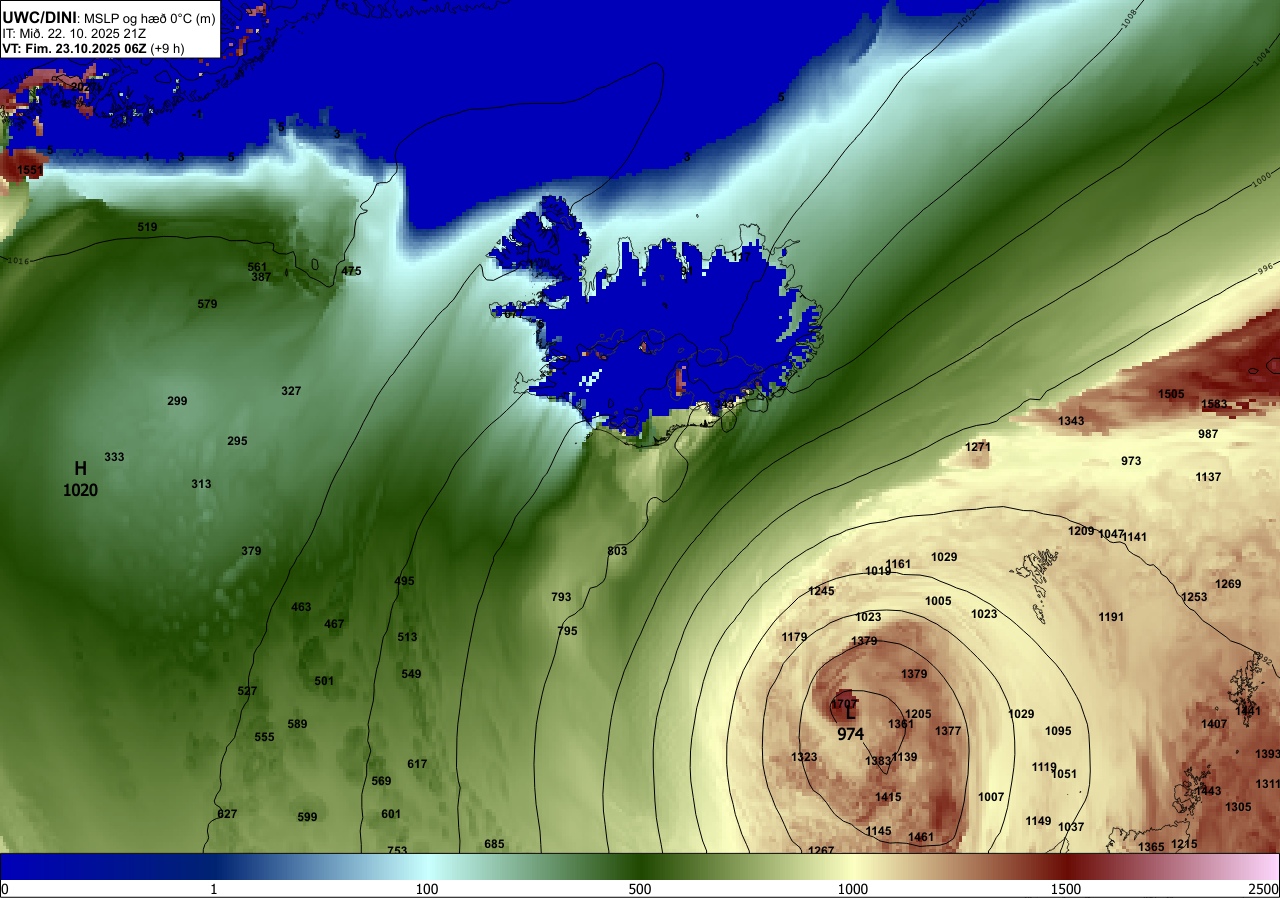
Task: Select the 1551 value at left edge
Action: click(x=30, y=170)
